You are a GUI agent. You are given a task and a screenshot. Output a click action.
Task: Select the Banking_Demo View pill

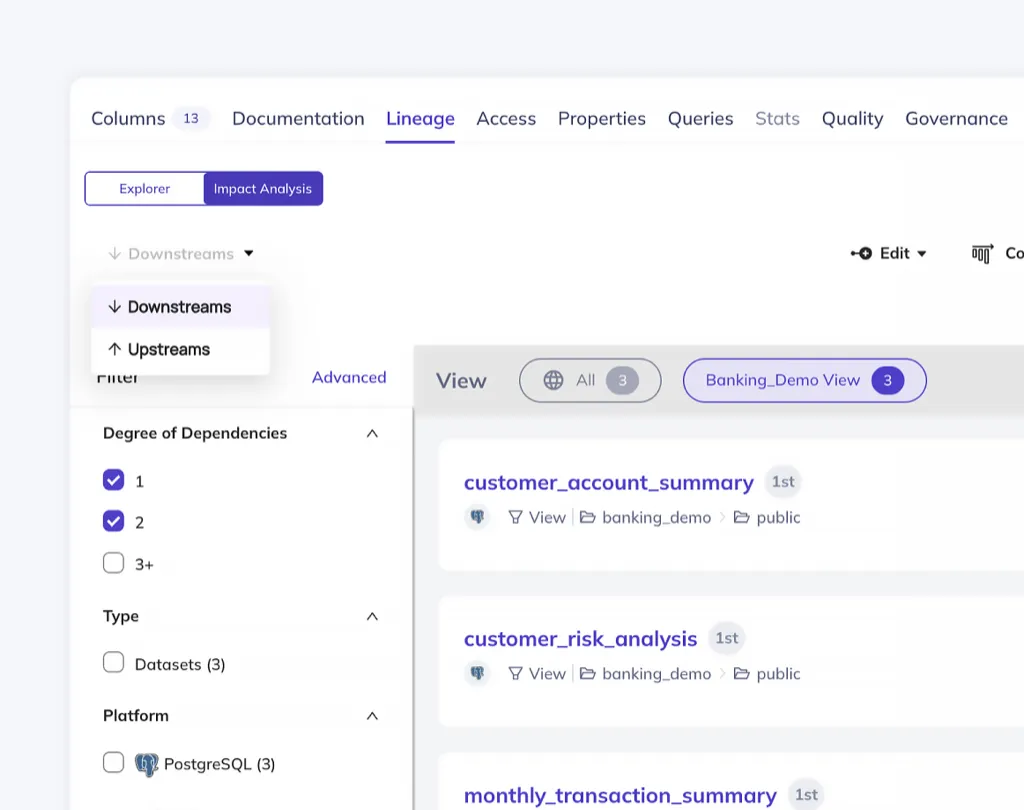803,380
